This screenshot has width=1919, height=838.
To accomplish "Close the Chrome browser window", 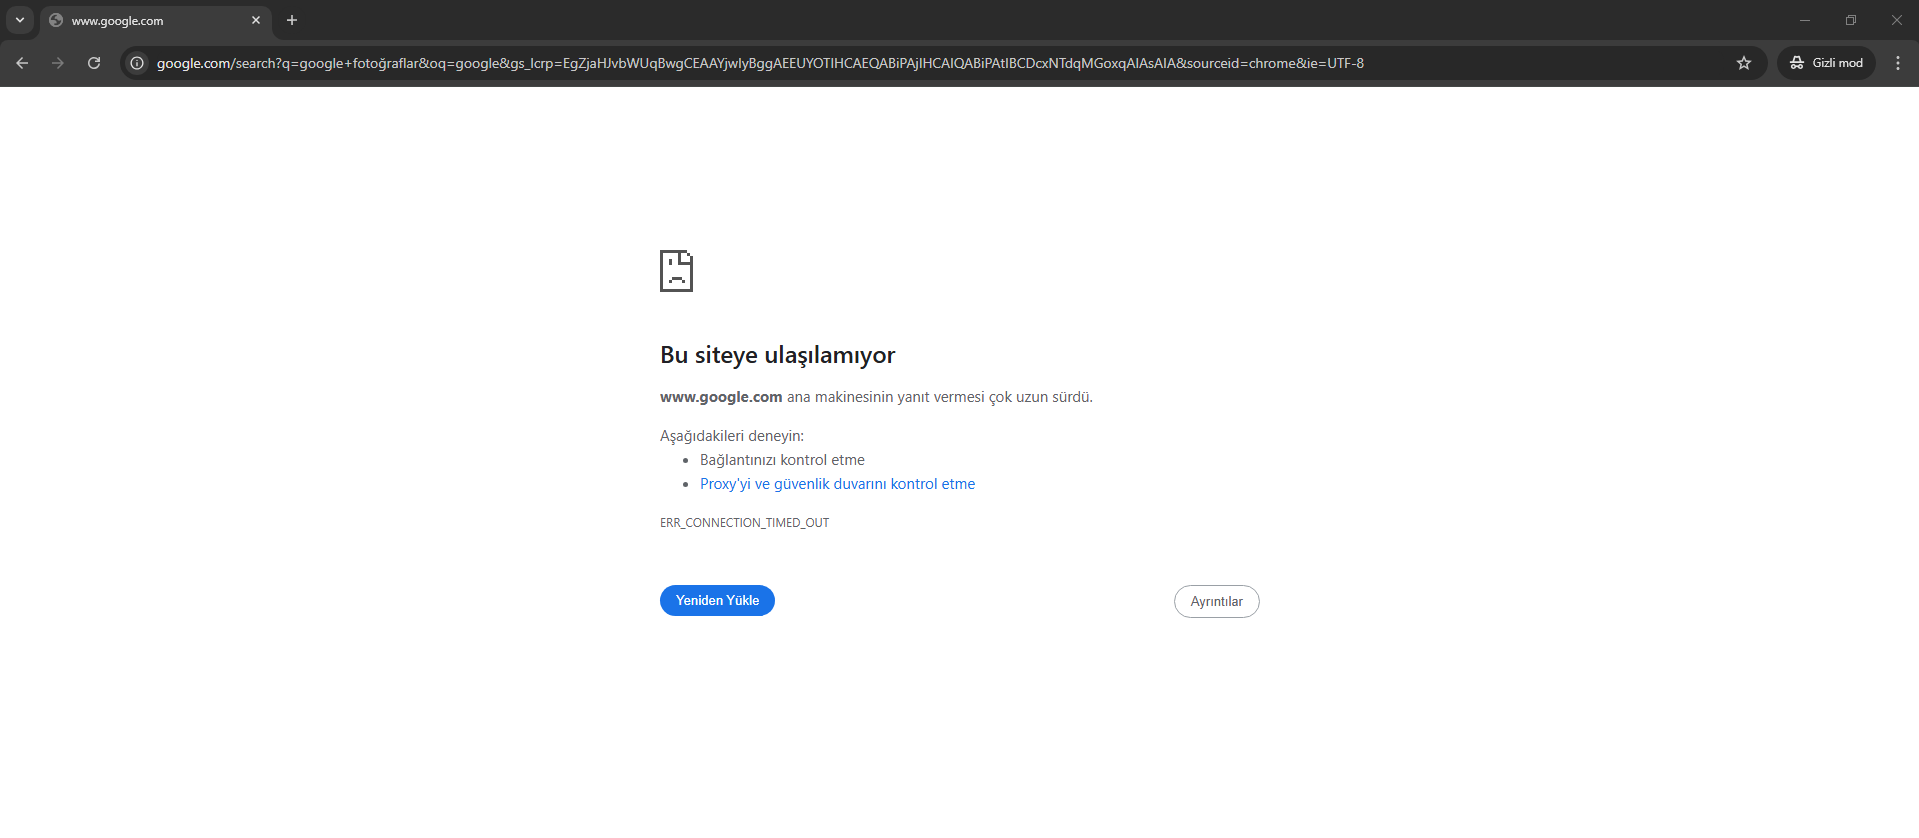I will tap(1897, 20).
